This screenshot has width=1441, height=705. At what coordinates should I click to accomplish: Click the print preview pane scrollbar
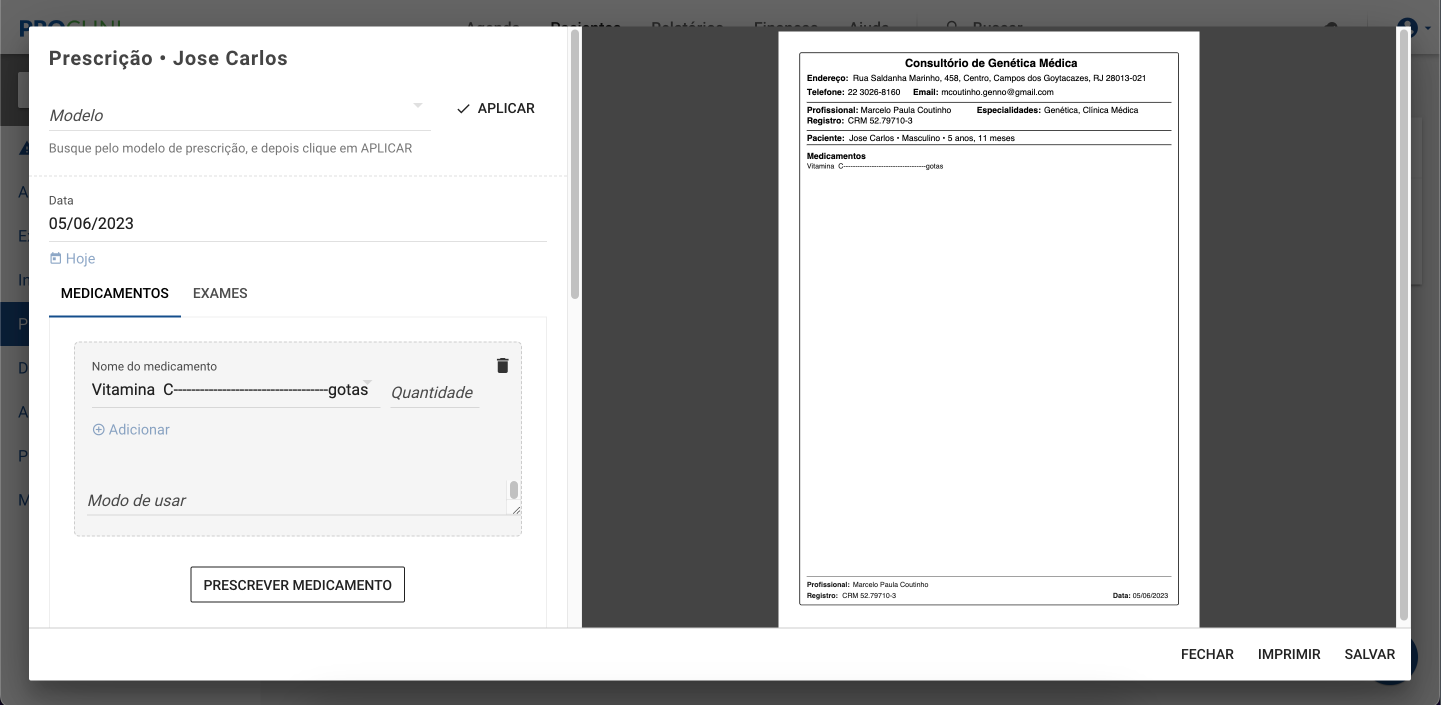[1402, 320]
